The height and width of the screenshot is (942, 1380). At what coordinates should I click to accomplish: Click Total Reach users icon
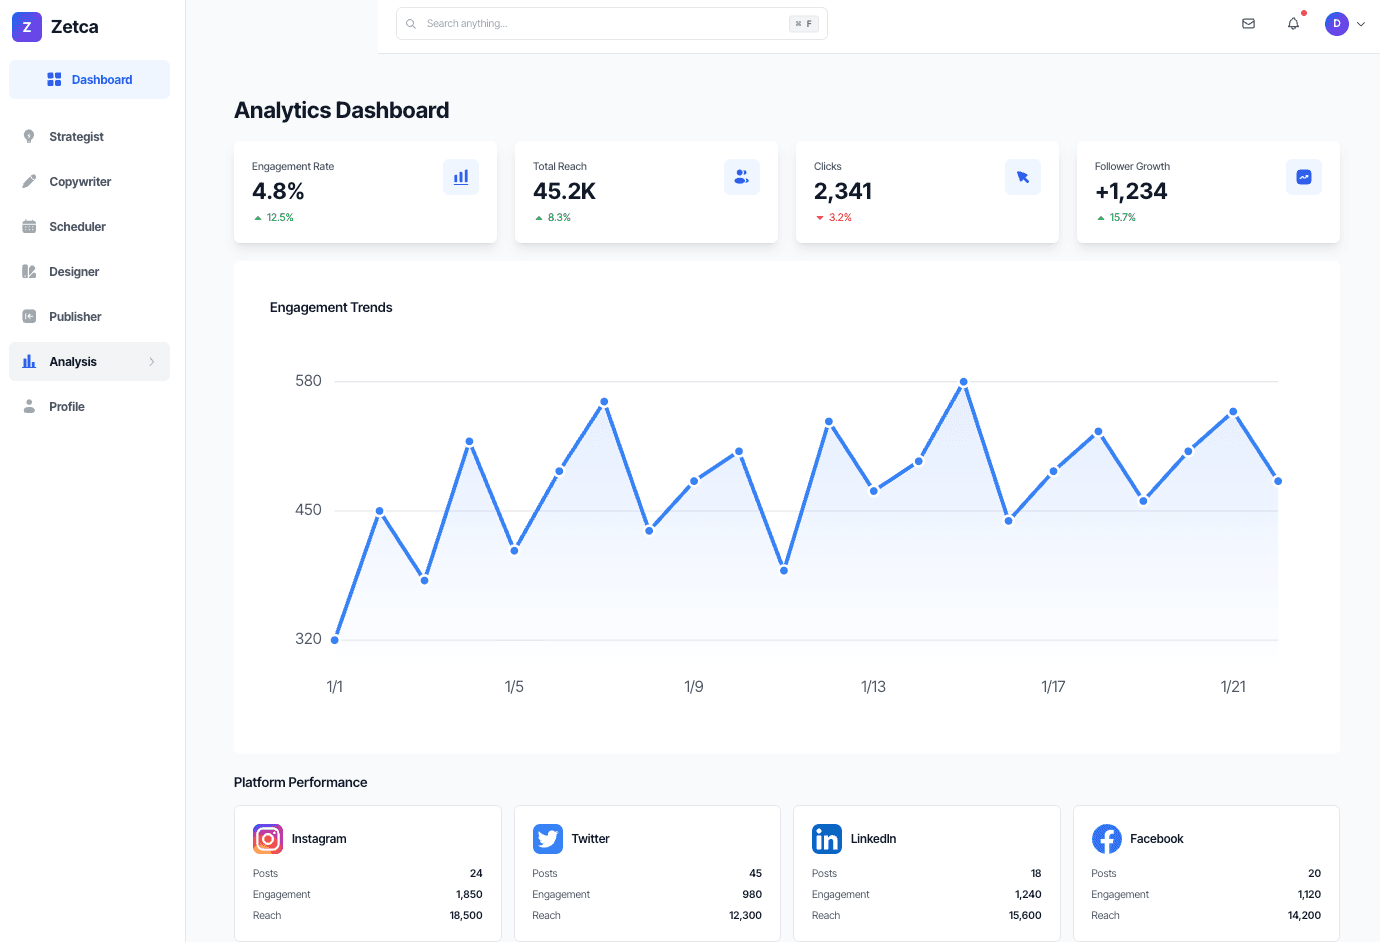pyautogui.click(x=742, y=177)
